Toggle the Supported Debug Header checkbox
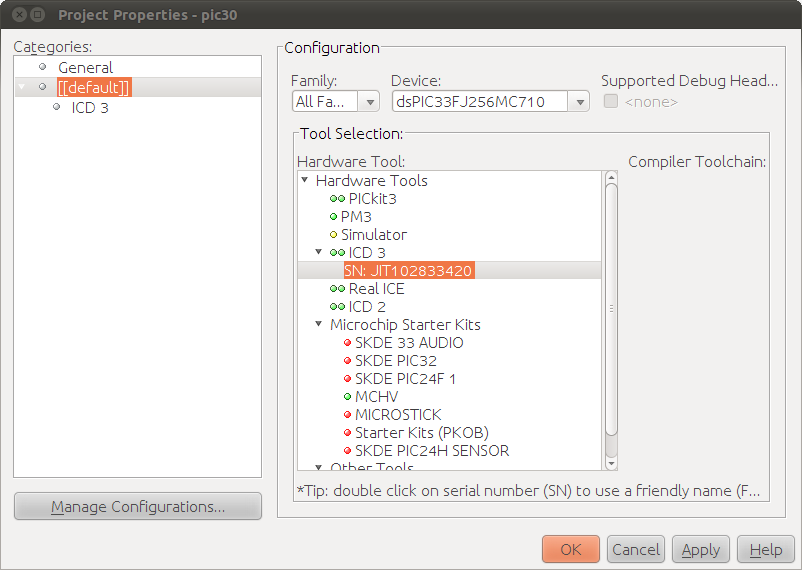Image resolution: width=802 pixels, height=570 pixels. (611, 101)
